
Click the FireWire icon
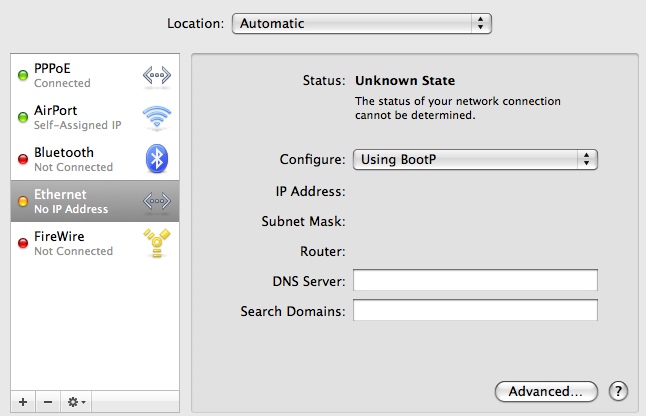point(157,243)
